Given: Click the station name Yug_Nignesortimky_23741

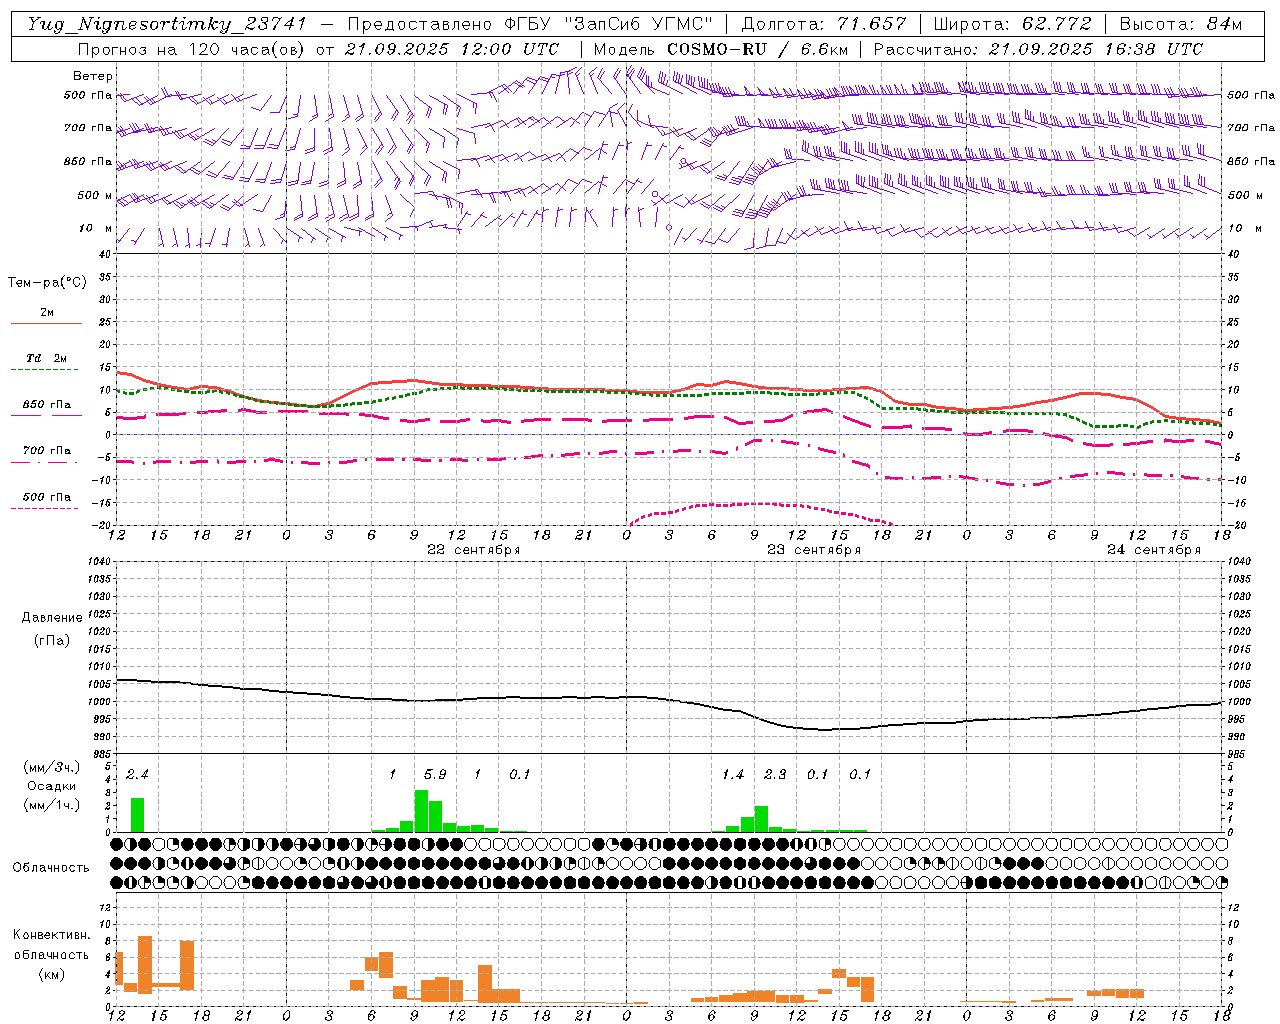Looking at the screenshot, I should pos(167,24).
